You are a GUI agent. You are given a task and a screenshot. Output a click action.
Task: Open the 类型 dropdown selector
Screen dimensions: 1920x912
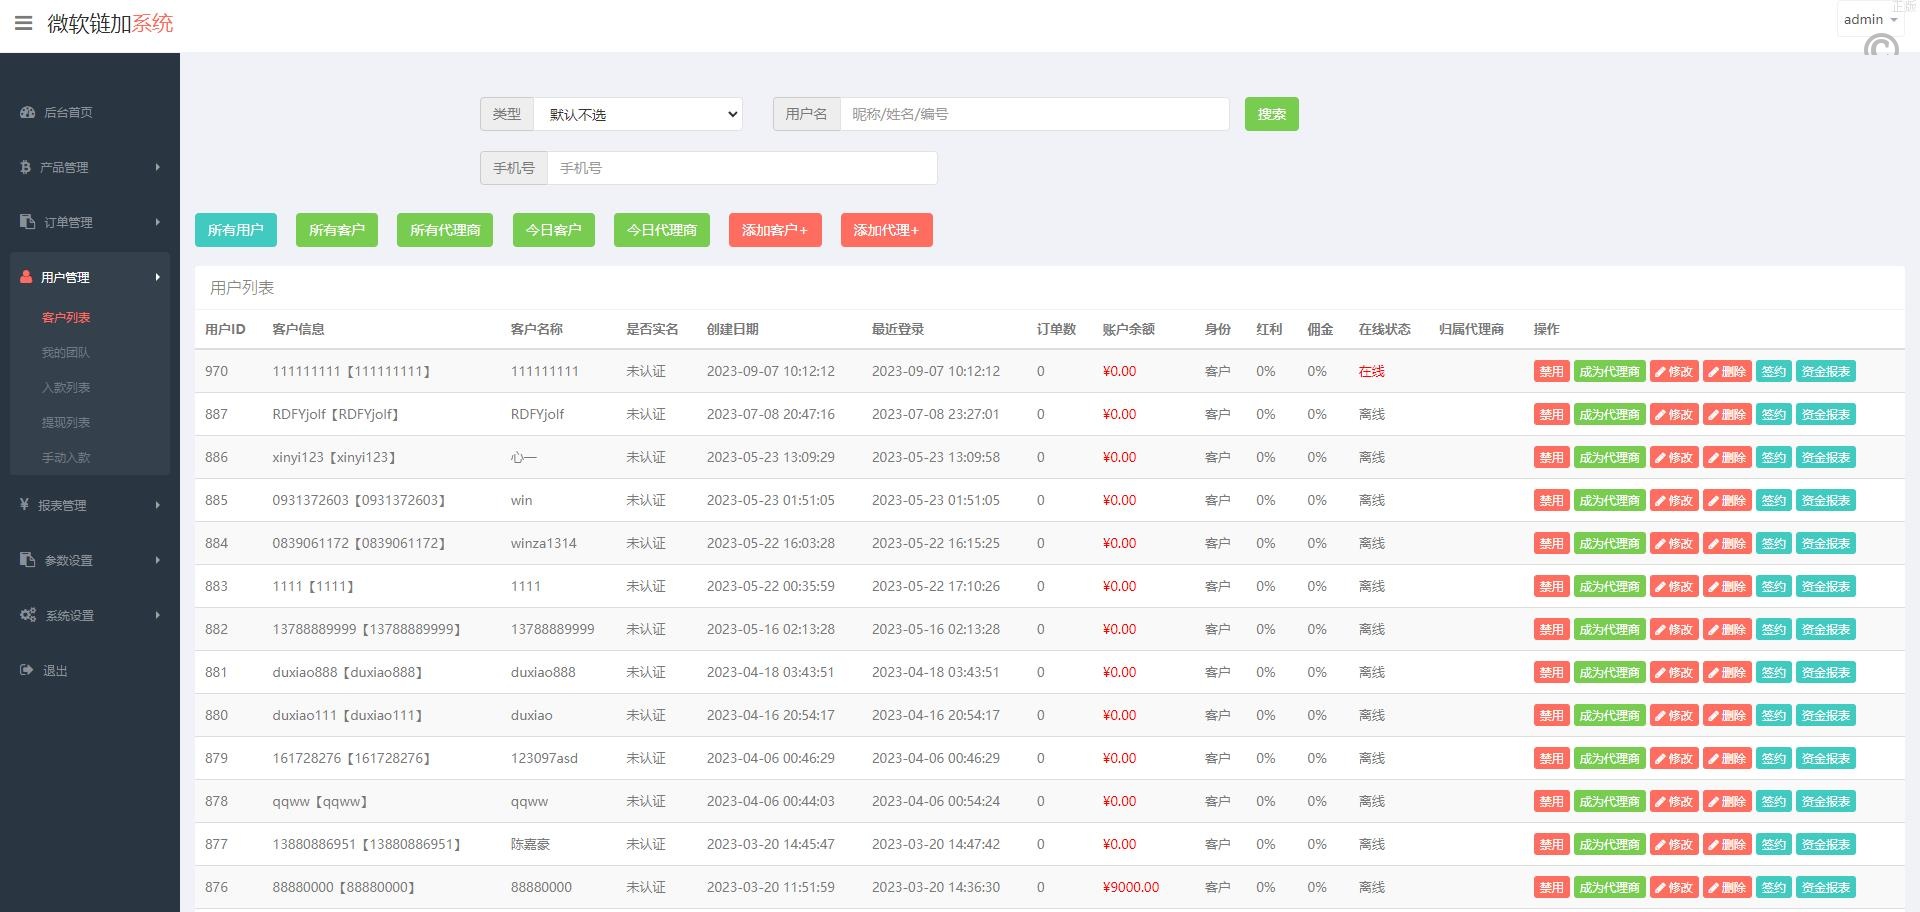click(638, 114)
